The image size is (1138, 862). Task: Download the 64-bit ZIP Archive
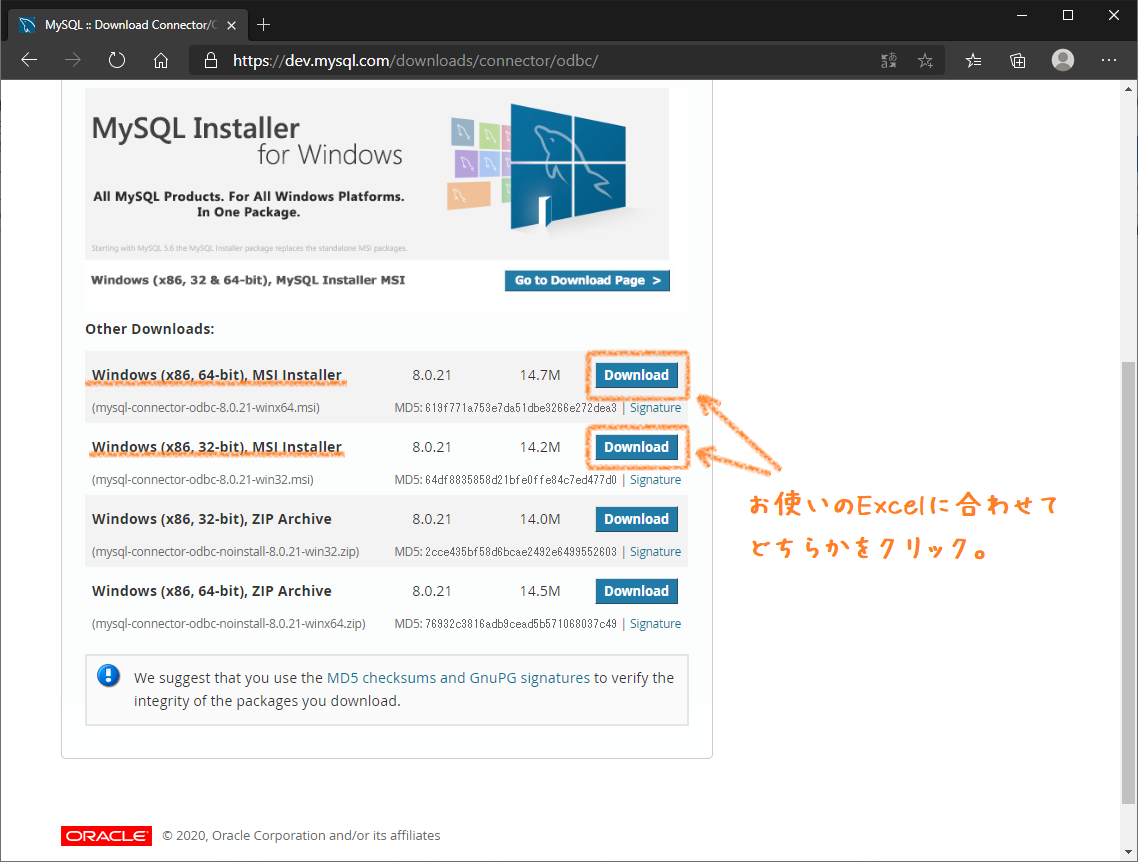tap(636, 591)
